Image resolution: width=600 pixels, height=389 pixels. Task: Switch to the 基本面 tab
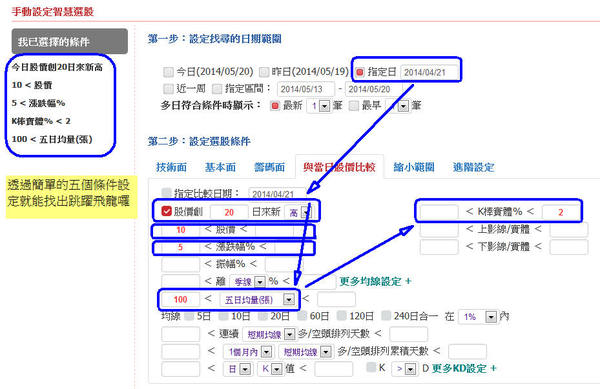[220, 167]
